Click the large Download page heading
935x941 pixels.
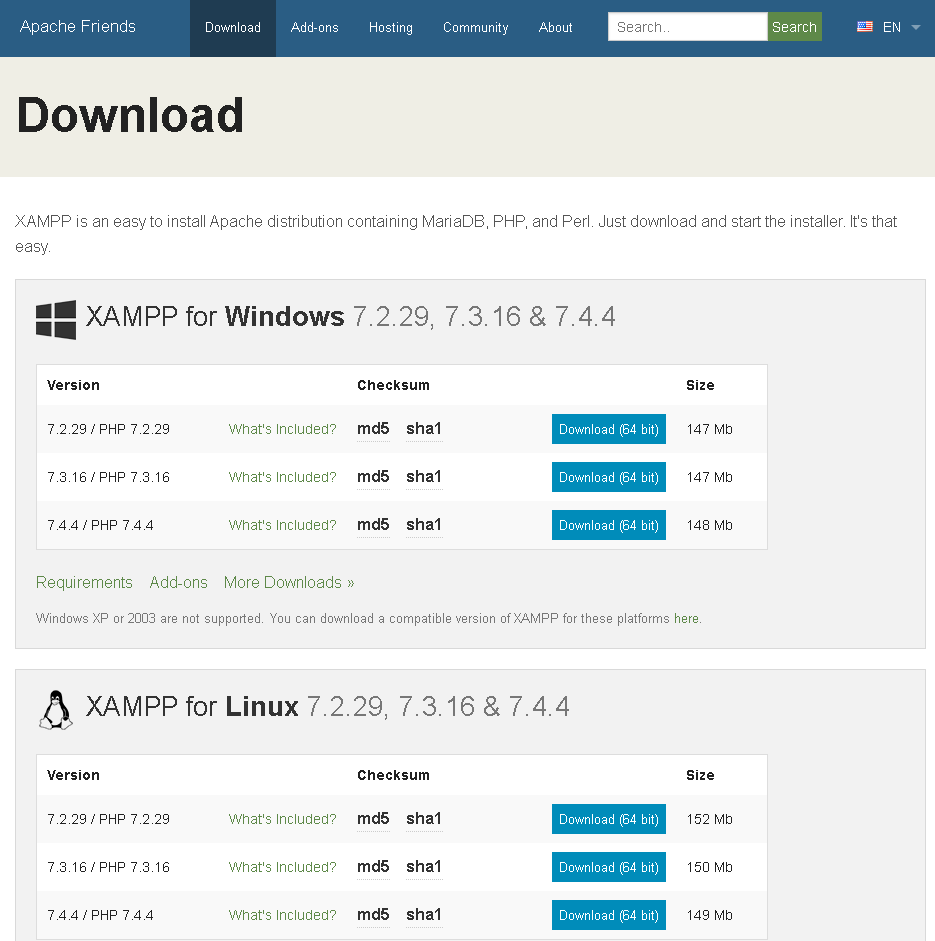tap(130, 115)
